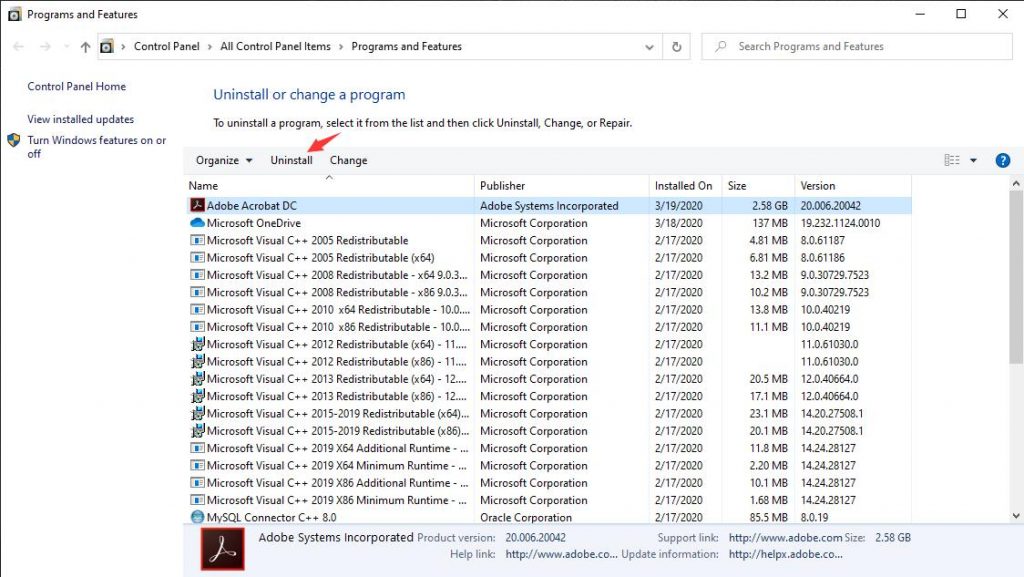The width and height of the screenshot is (1024, 577).
Task: Click the 85.5 MB size cell
Action: (x=768, y=518)
